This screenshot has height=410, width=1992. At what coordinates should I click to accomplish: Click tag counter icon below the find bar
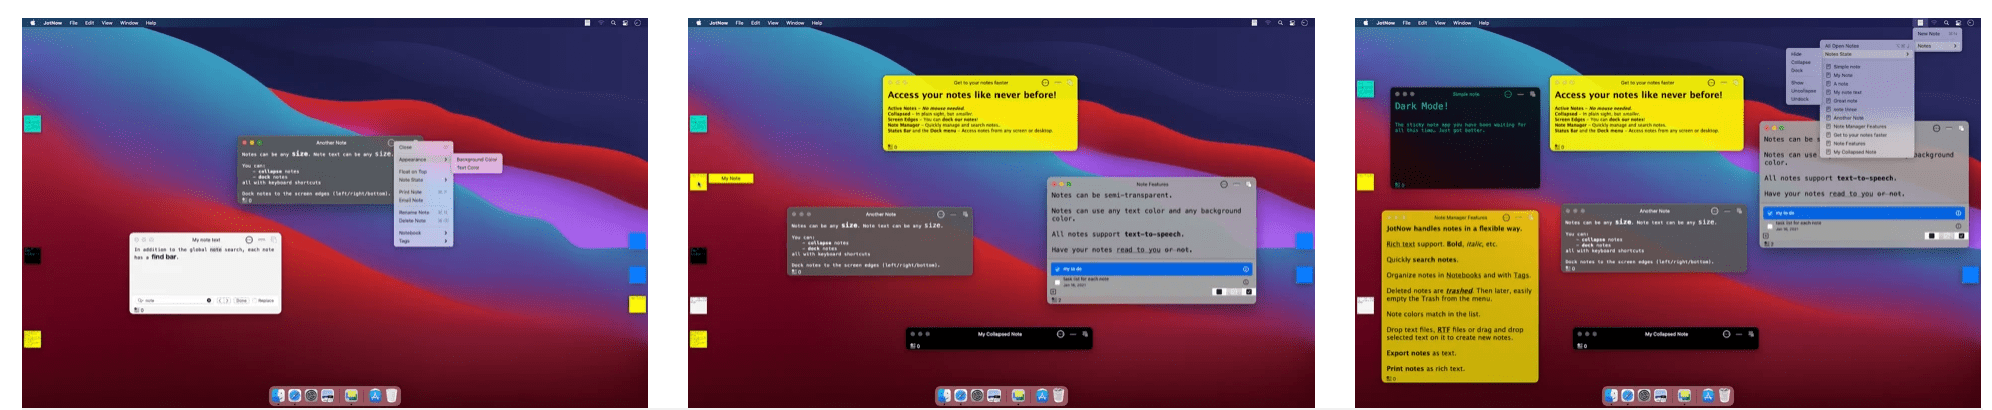tap(138, 310)
